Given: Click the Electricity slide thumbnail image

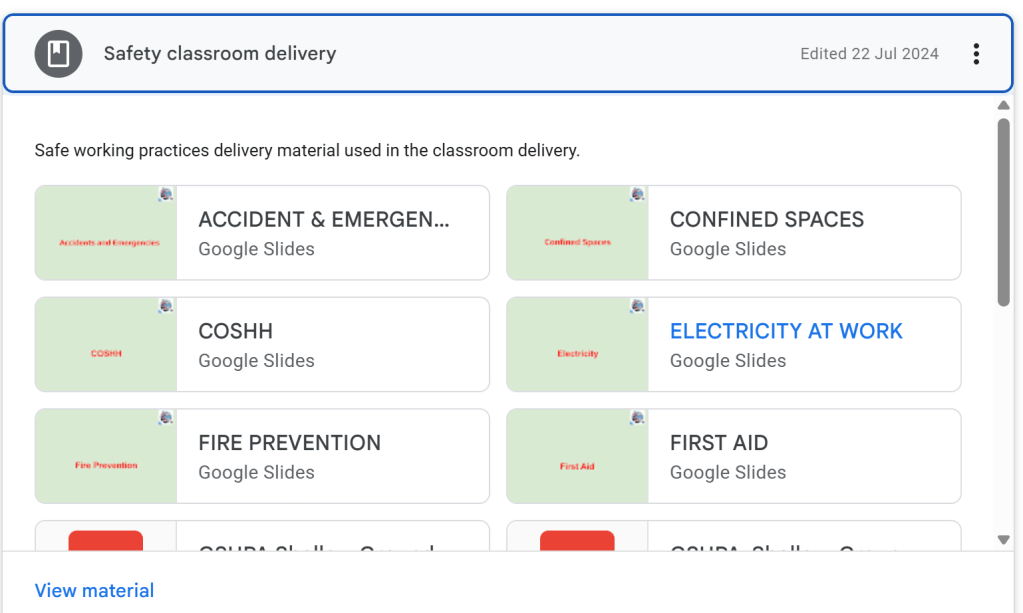Looking at the screenshot, I should (578, 345).
